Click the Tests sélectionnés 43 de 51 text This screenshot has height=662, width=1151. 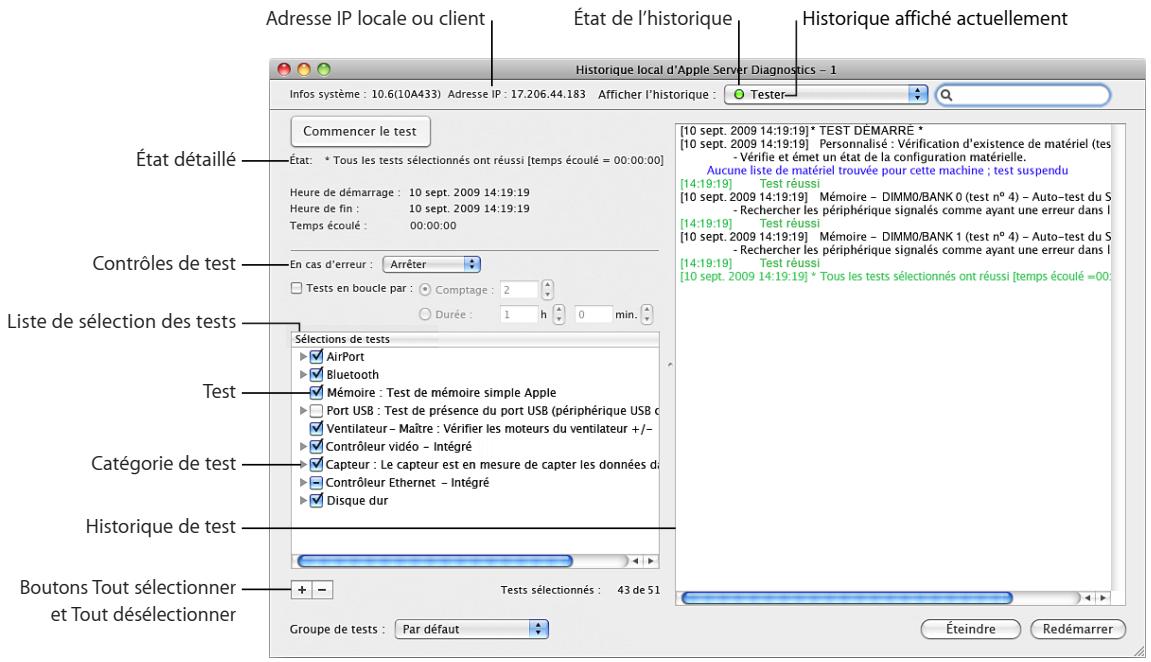pos(580,589)
